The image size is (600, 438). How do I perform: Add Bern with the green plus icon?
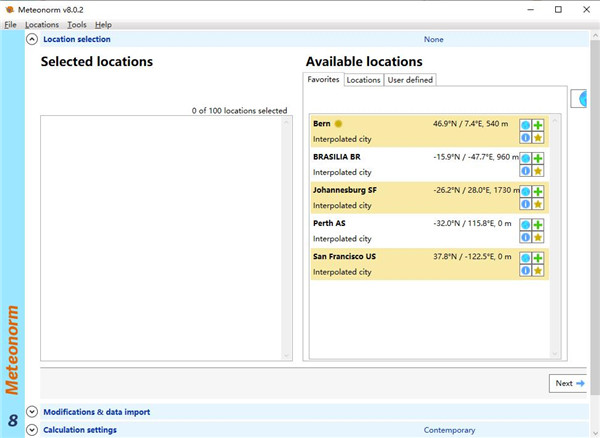(x=538, y=126)
